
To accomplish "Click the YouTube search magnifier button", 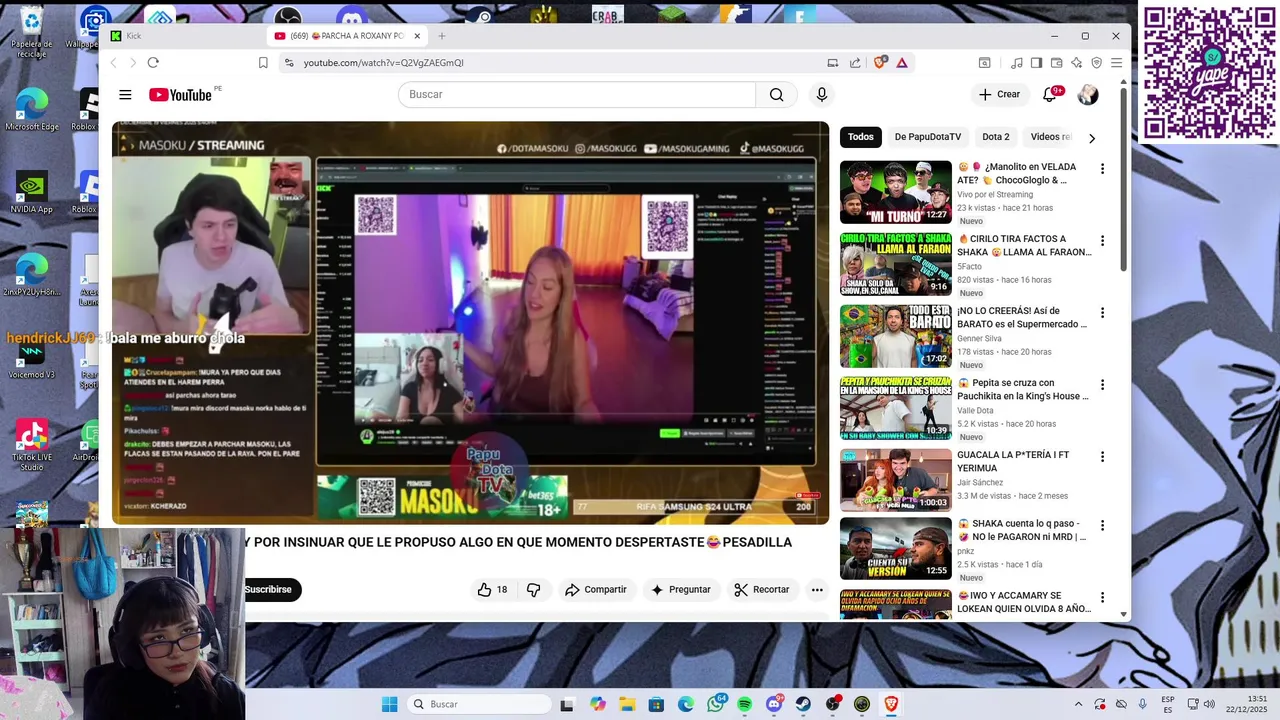I will pyautogui.click(x=776, y=94).
